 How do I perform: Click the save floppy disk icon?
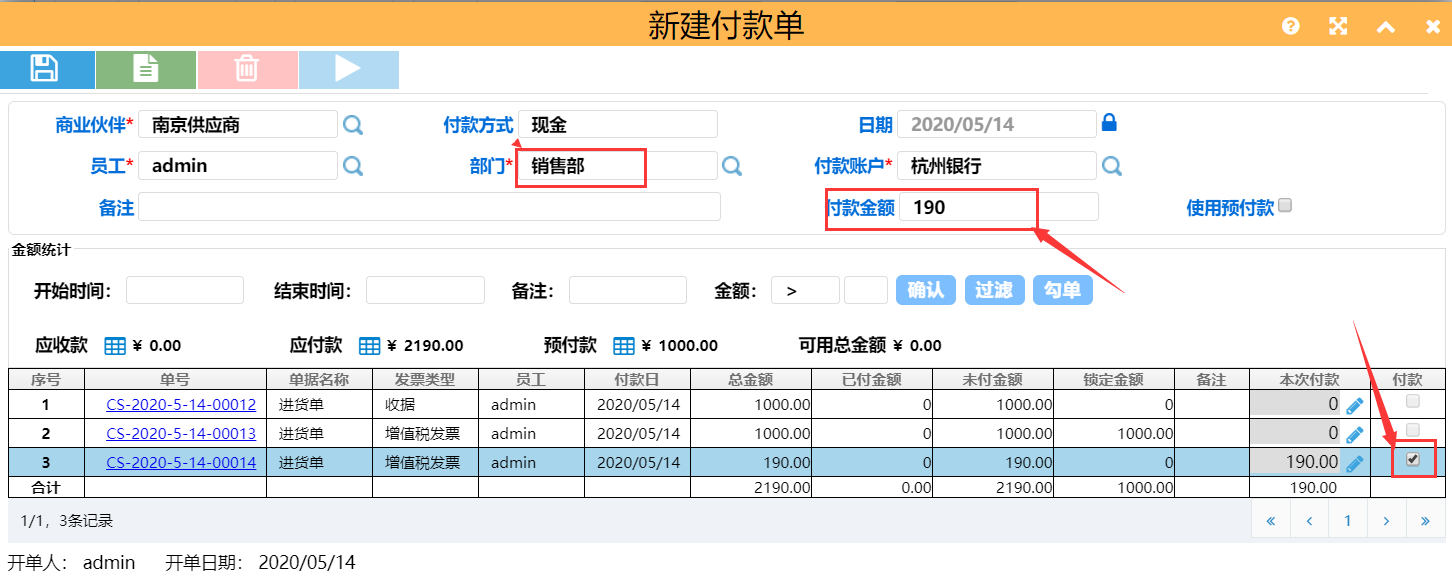45,69
